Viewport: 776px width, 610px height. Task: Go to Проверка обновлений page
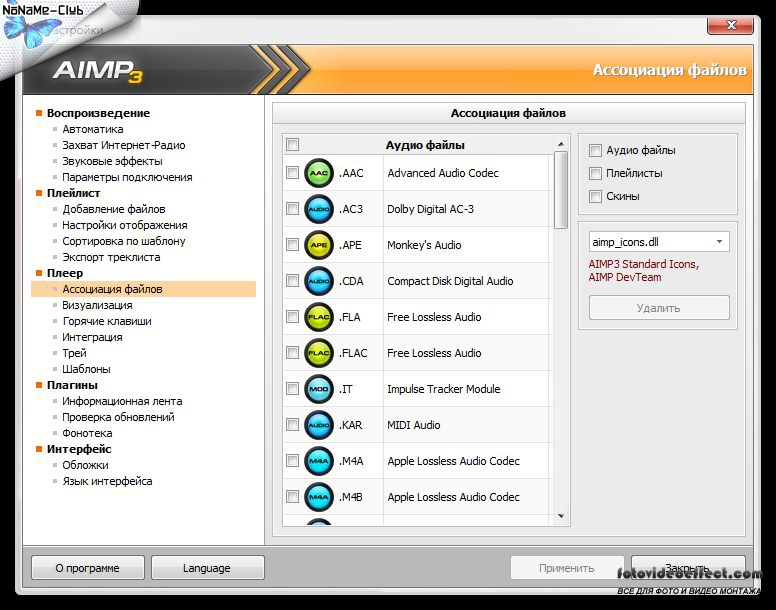click(x=118, y=417)
